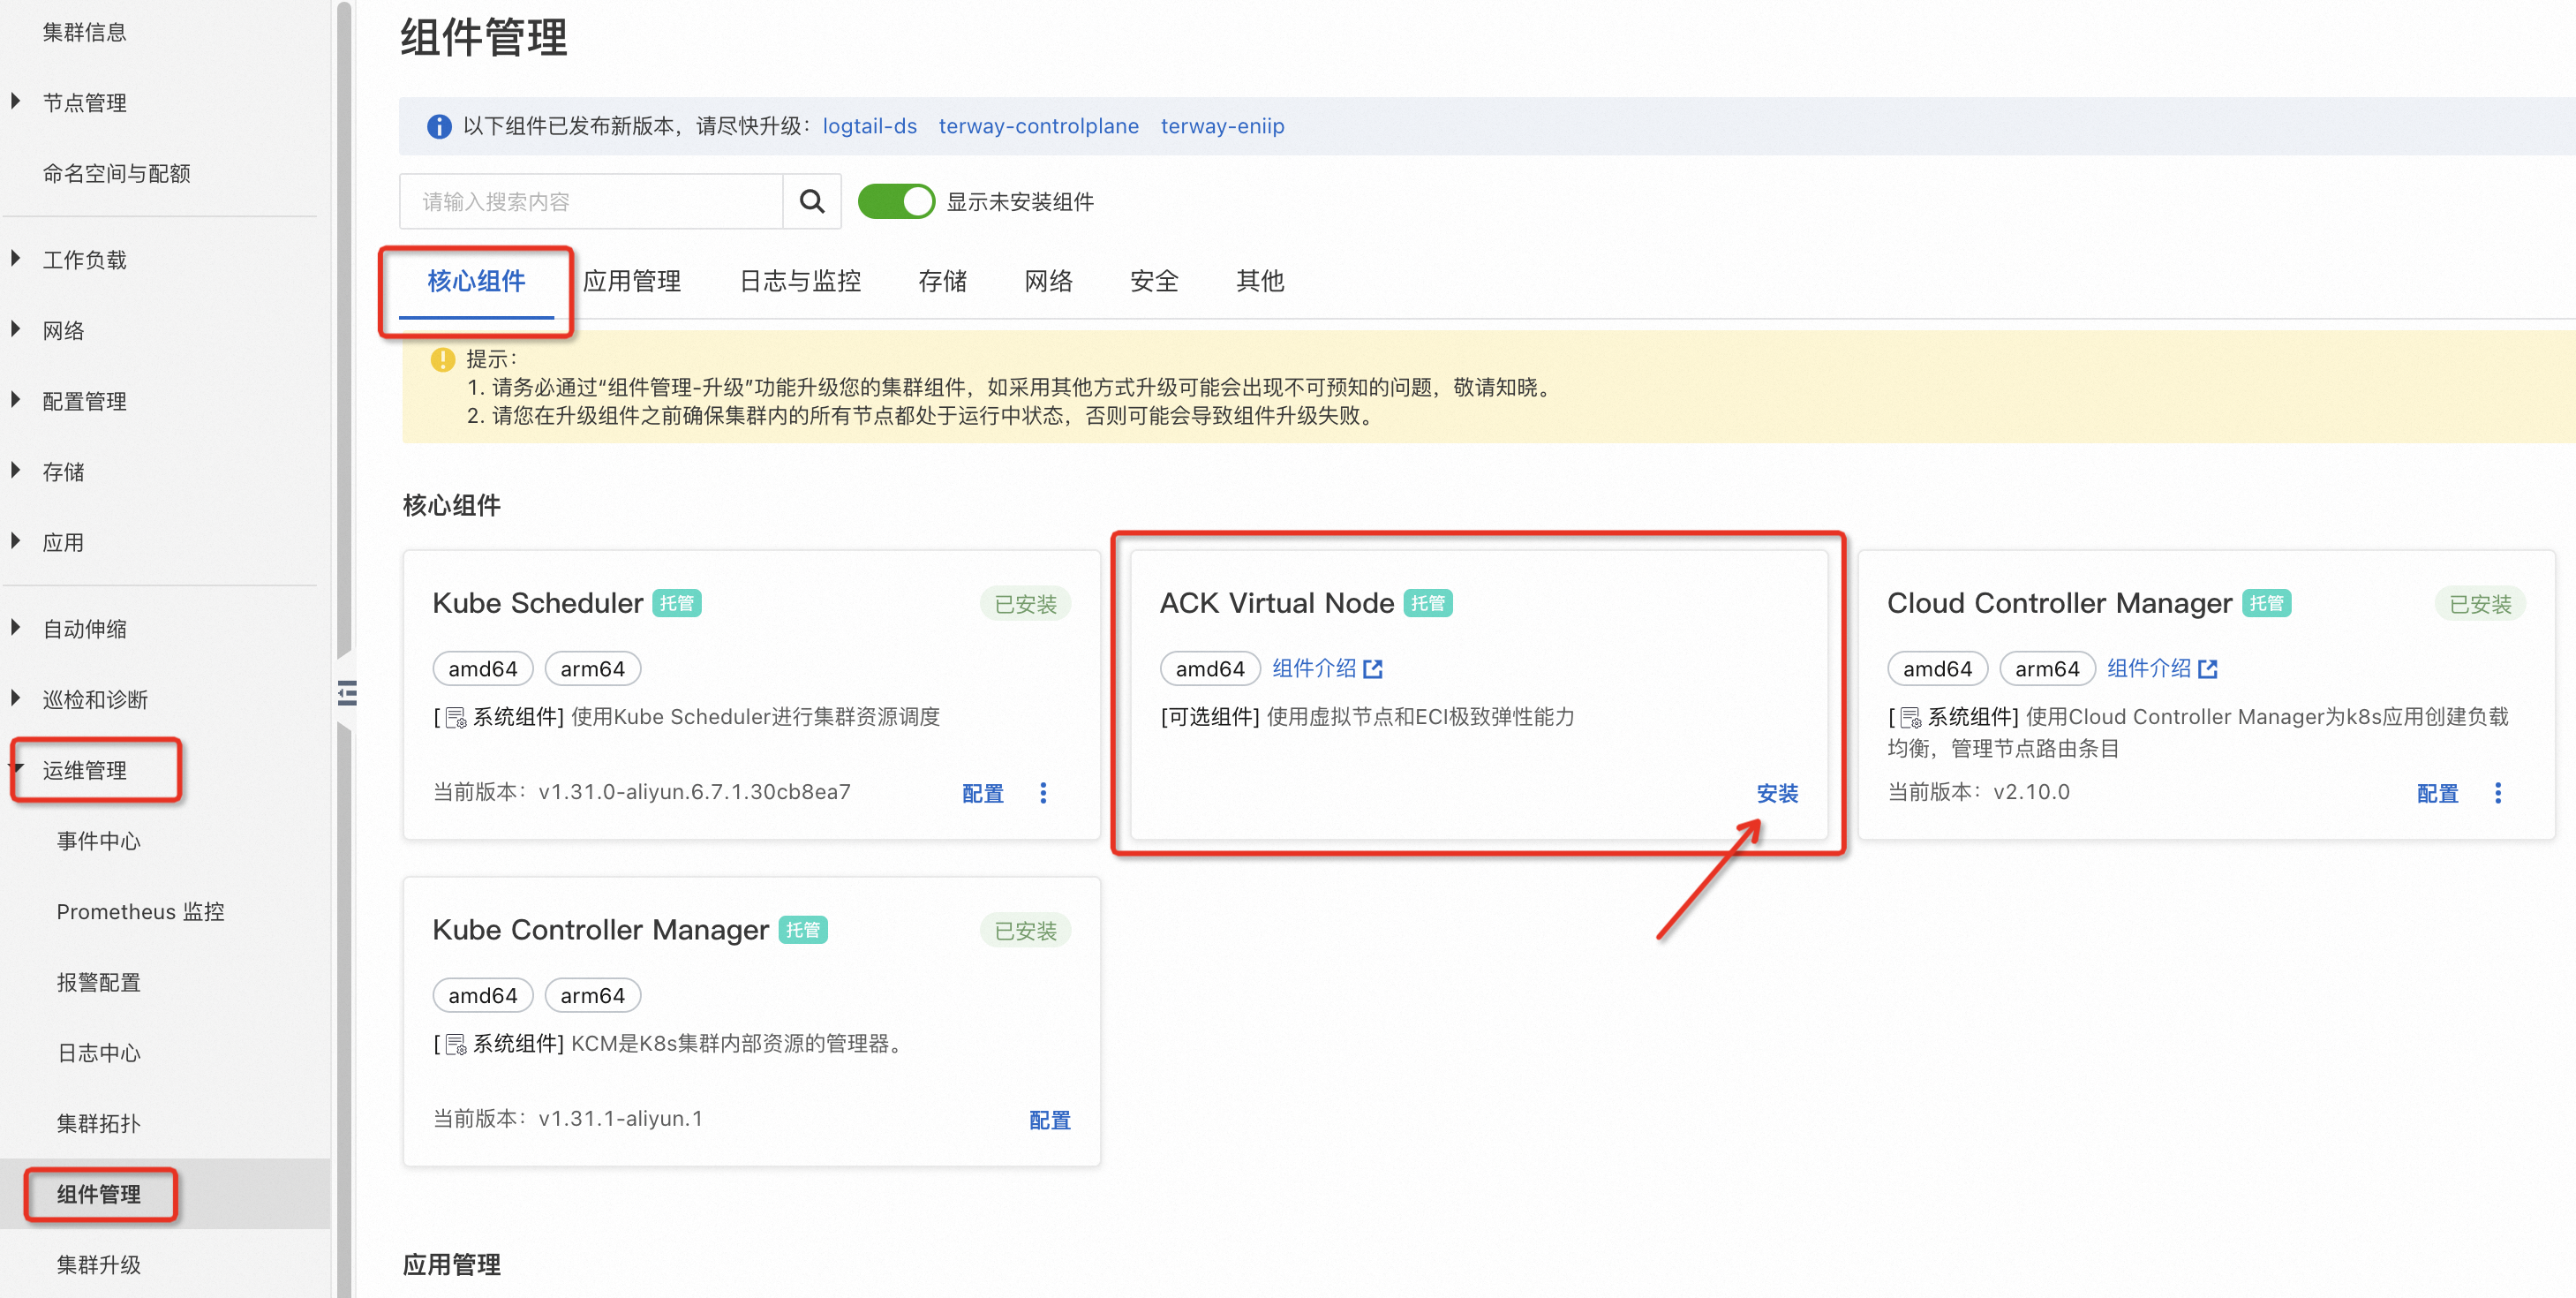Expand the 工作负载 sidebar section

pos(84,260)
